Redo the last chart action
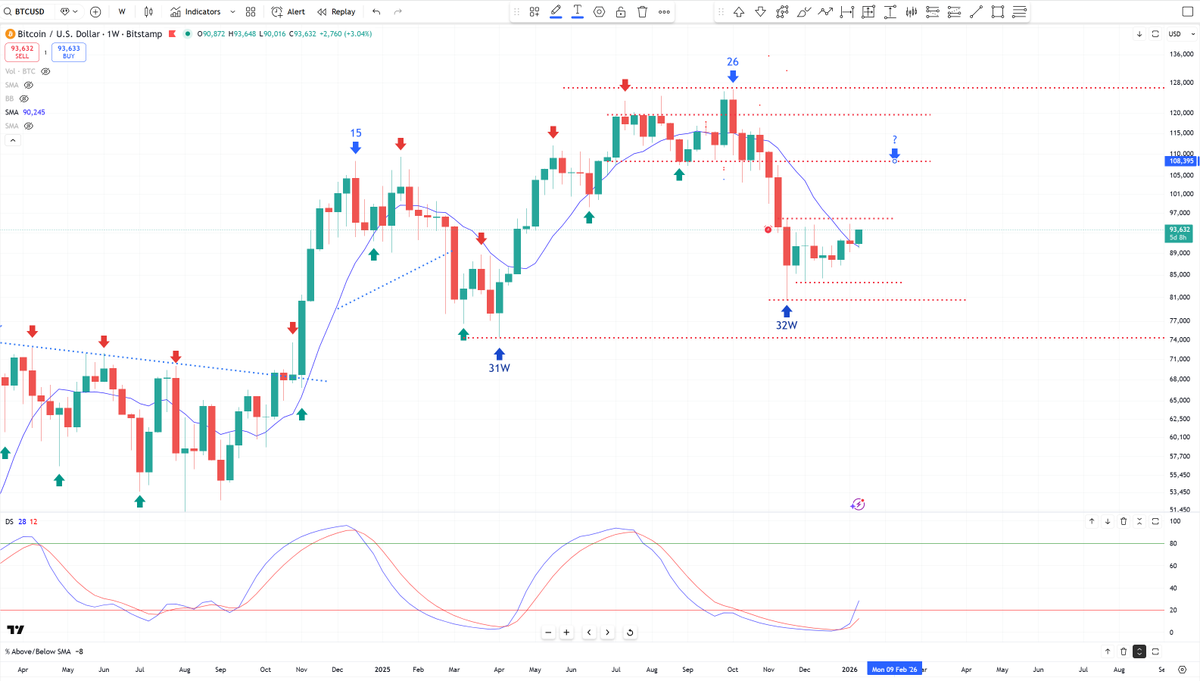The image size is (1200, 681). tap(398, 12)
